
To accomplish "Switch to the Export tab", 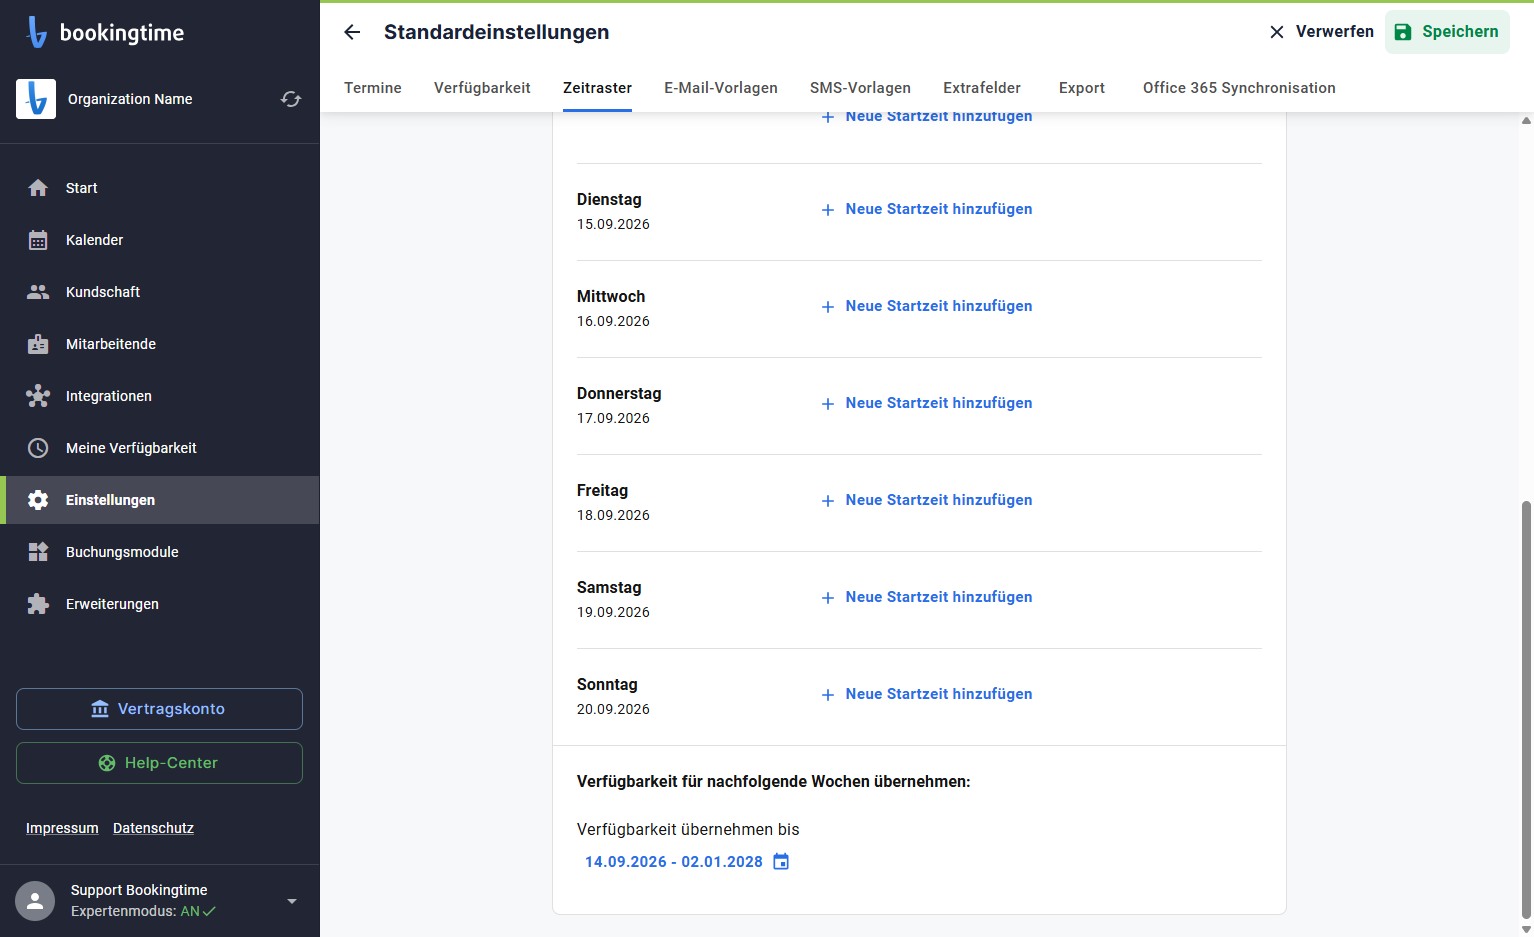I will pyautogui.click(x=1082, y=88).
